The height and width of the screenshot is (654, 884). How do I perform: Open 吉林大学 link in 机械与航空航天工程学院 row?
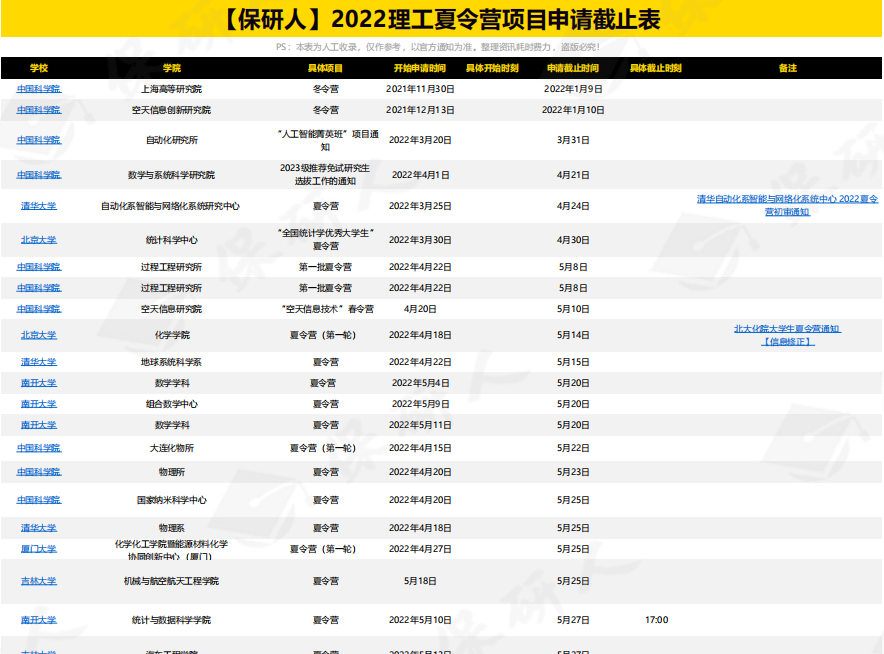click(39, 581)
